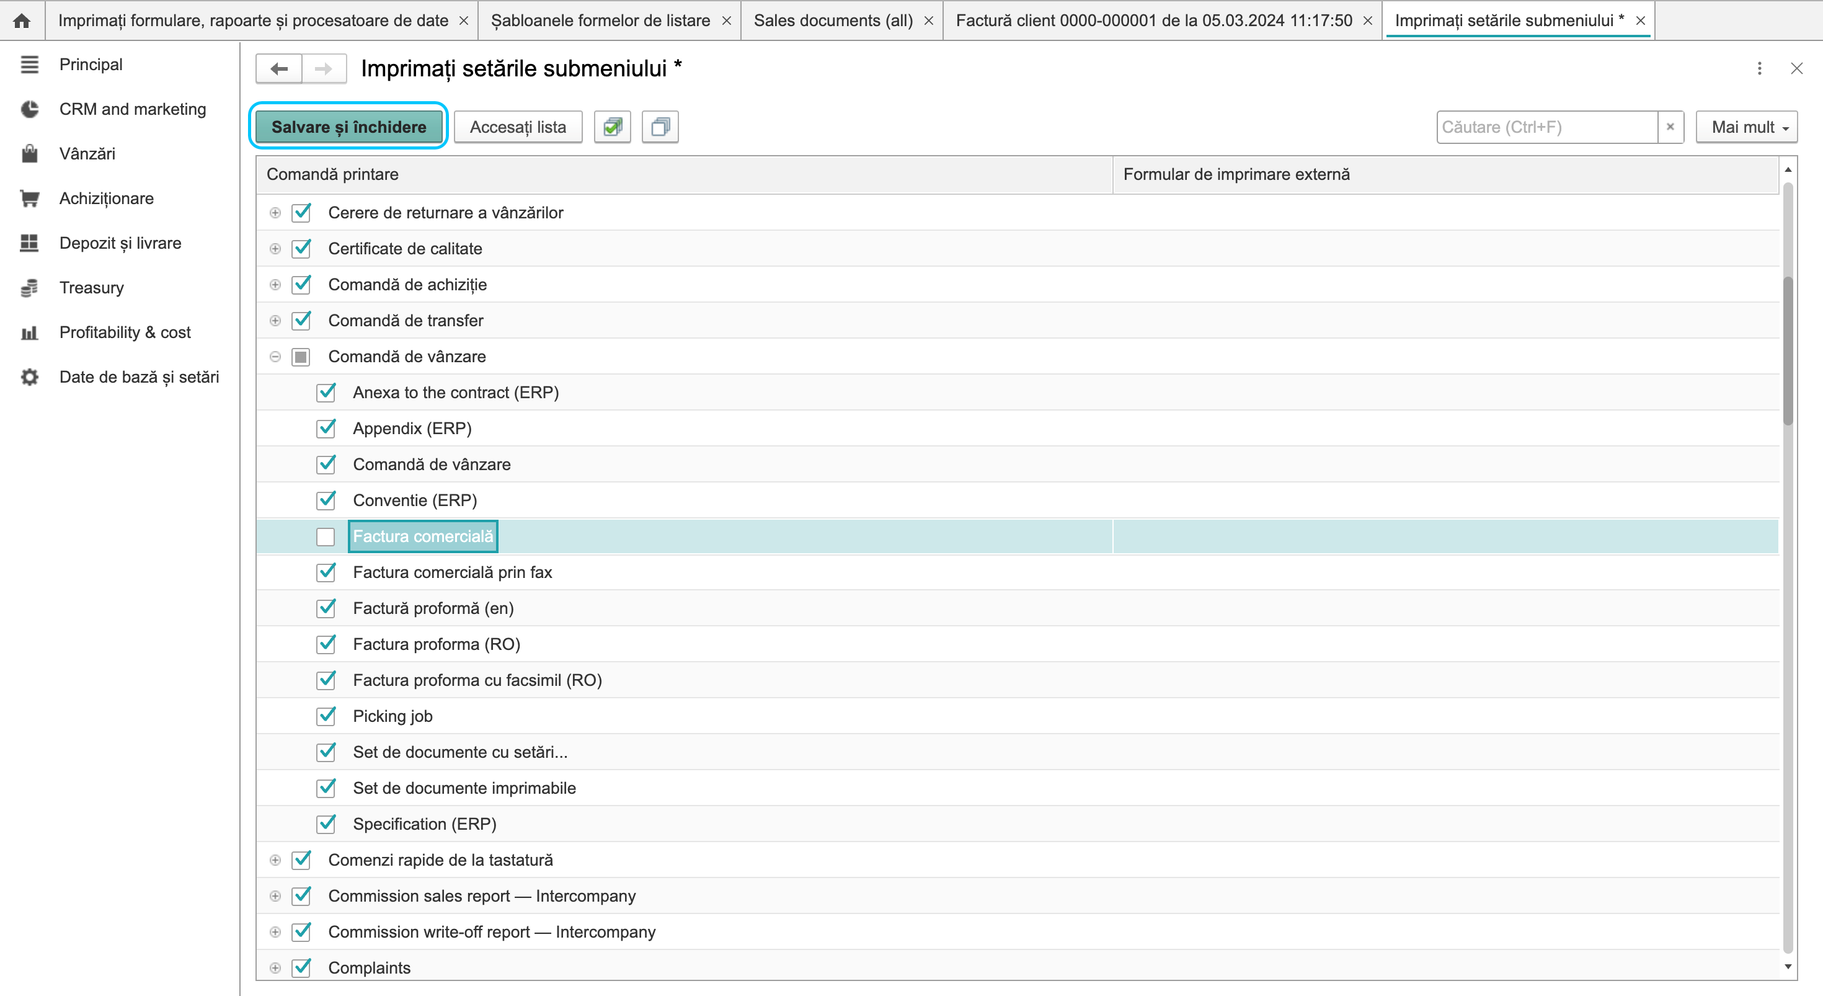
Task: Close the Sales documents (all) tab
Action: [929, 20]
